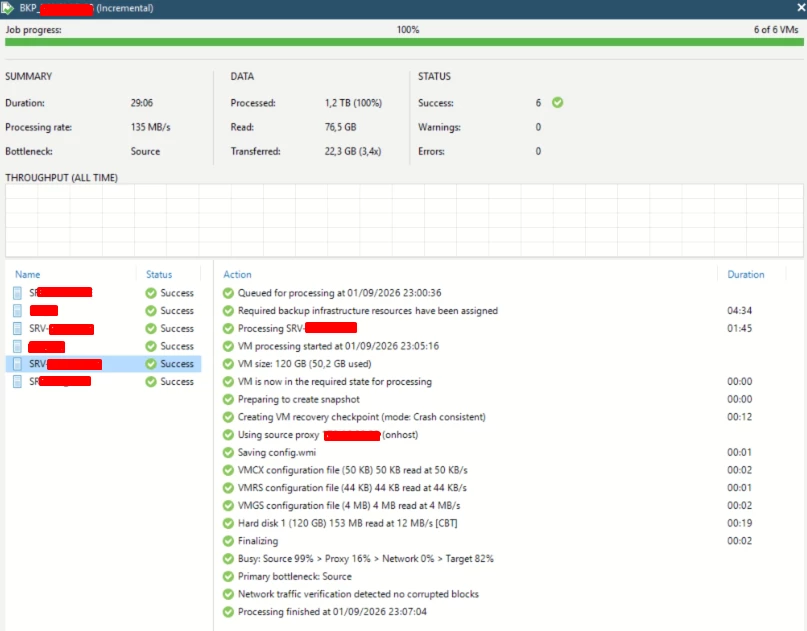Screen dimensions: 807x631
Task: Click the Duration column header
Action: [746, 274]
